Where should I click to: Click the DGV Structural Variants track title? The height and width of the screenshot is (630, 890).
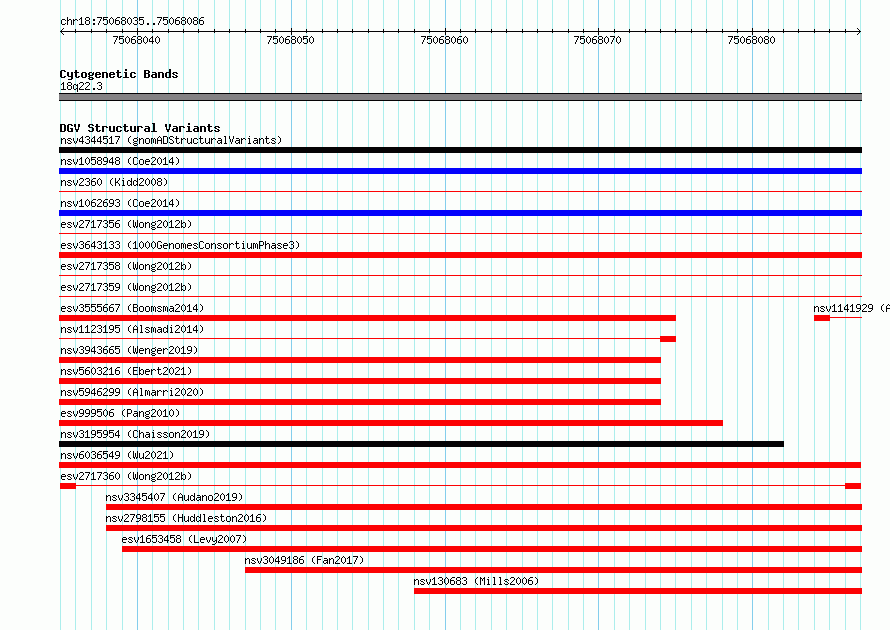point(140,128)
